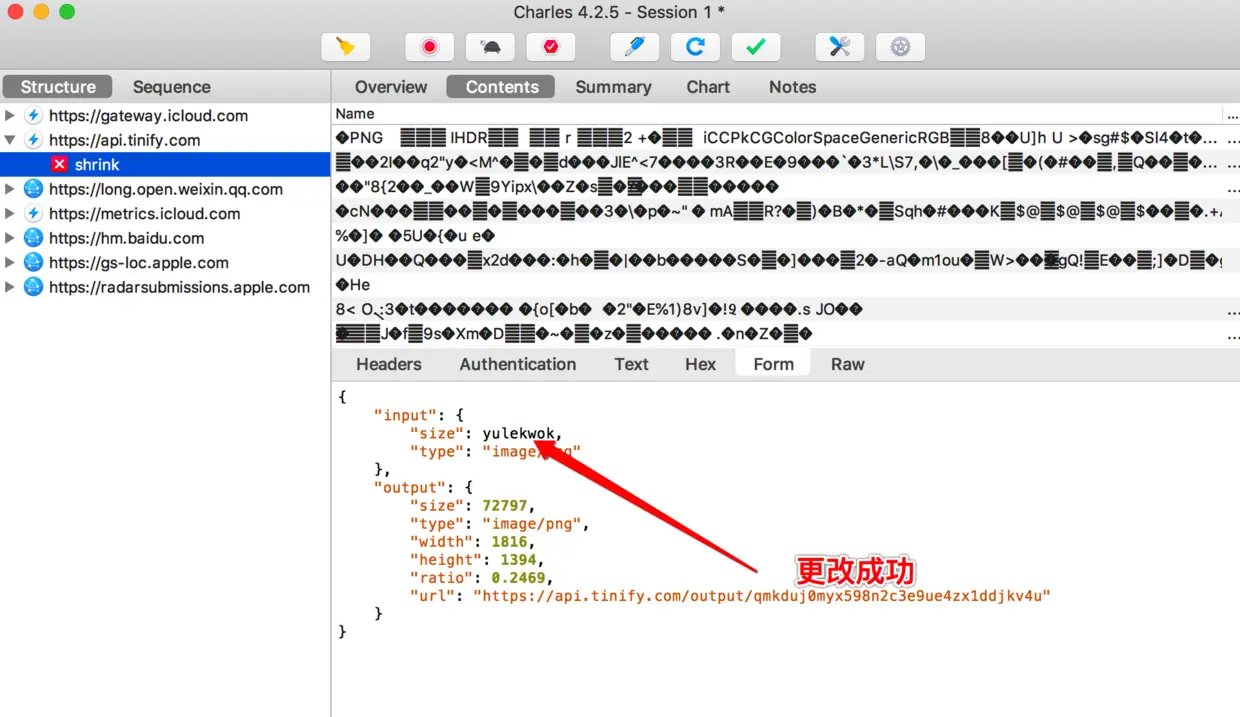The width and height of the screenshot is (1240, 717).
Task: Open the Chart tab
Action: (x=708, y=87)
